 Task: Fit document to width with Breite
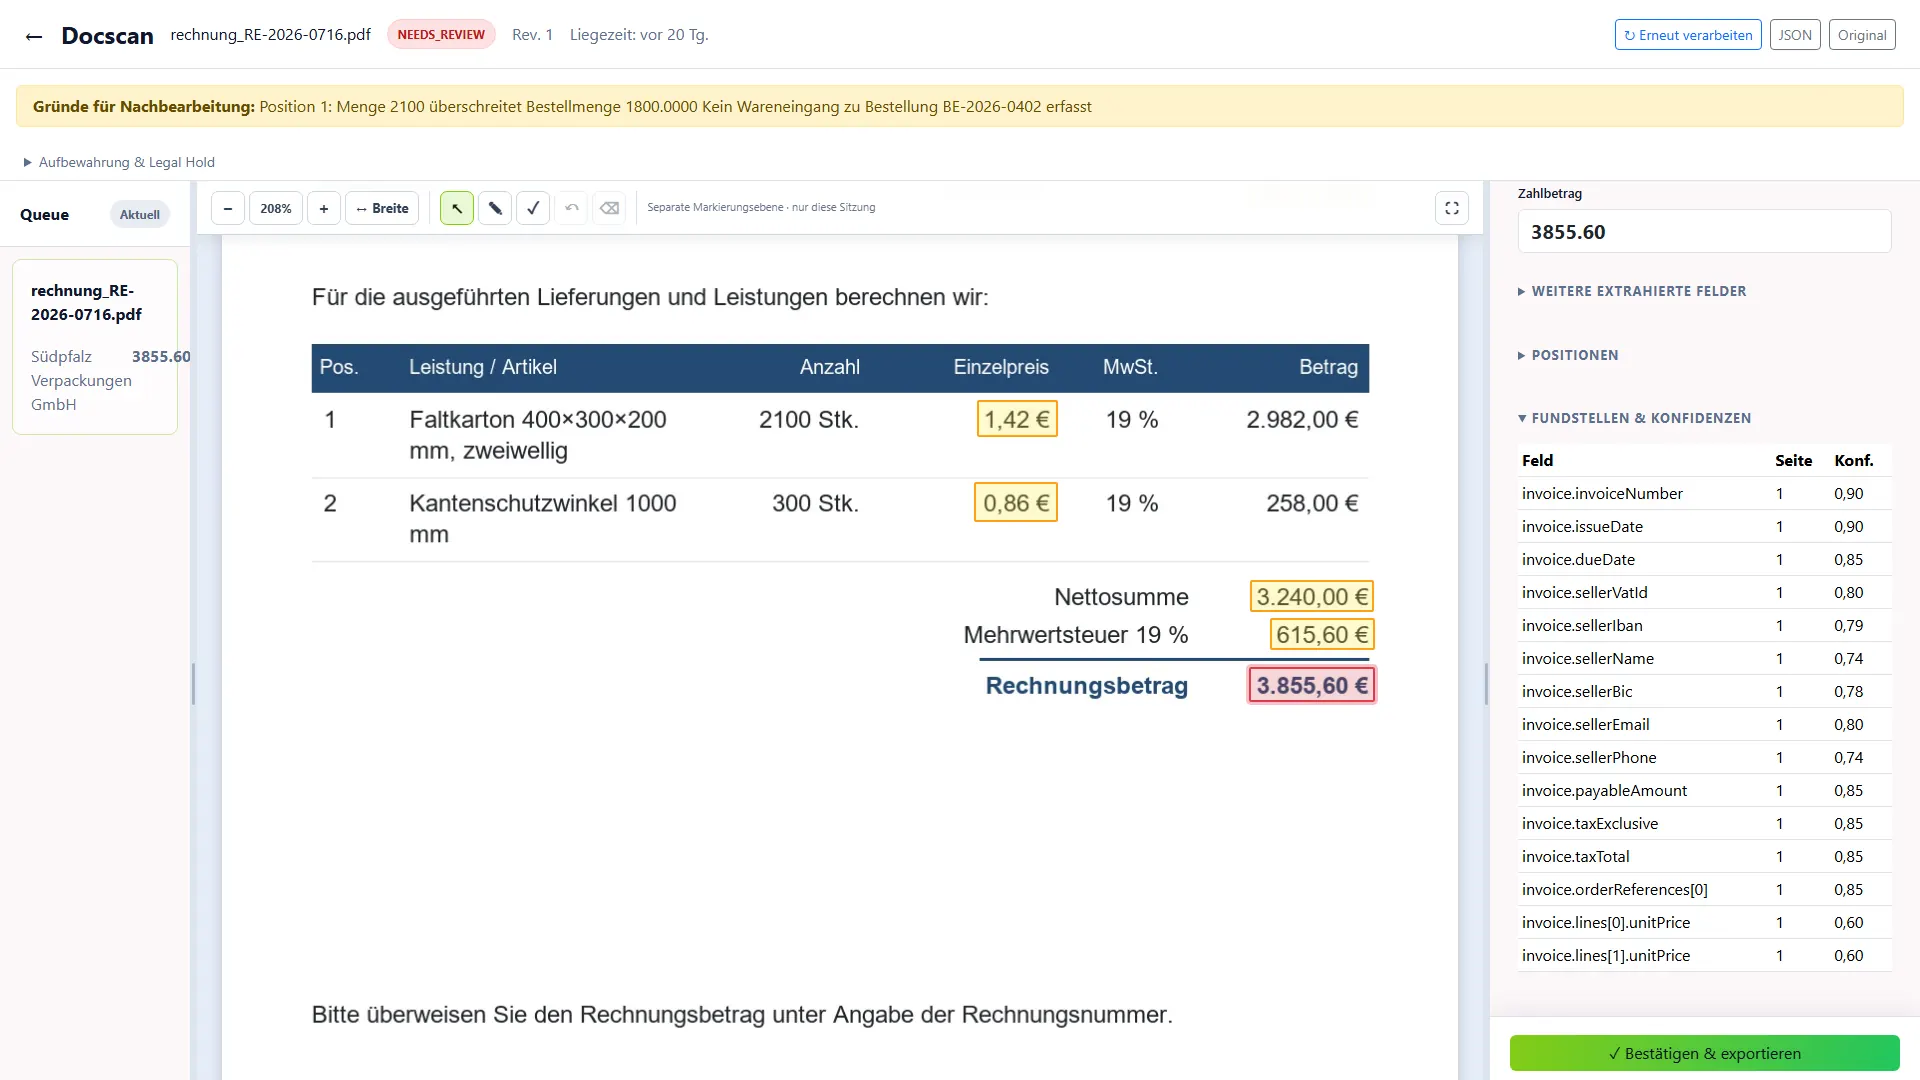(382, 208)
